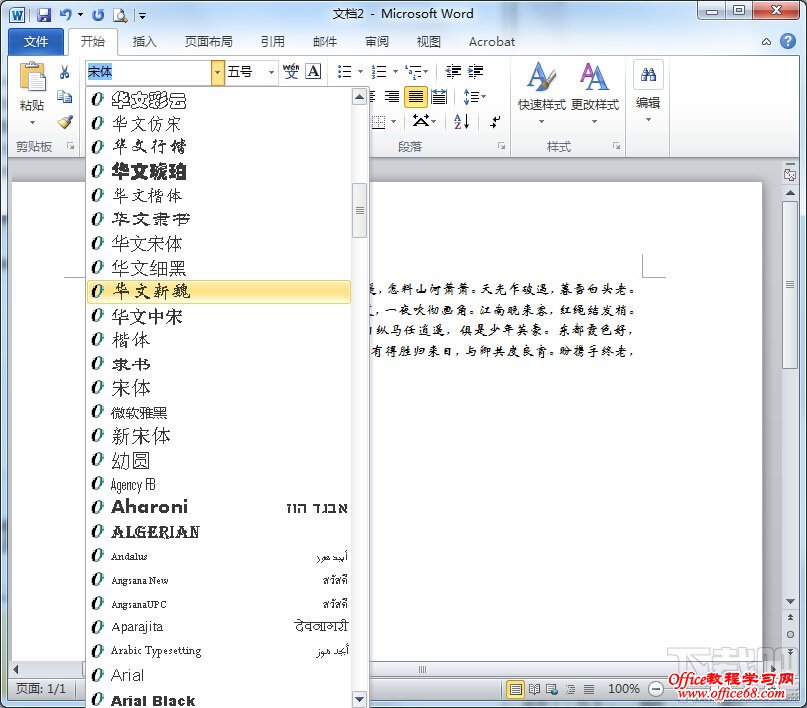The width and height of the screenshot is (807, 708).
Task: Click the Sort A-Z icon
Action: click(462, 121)
